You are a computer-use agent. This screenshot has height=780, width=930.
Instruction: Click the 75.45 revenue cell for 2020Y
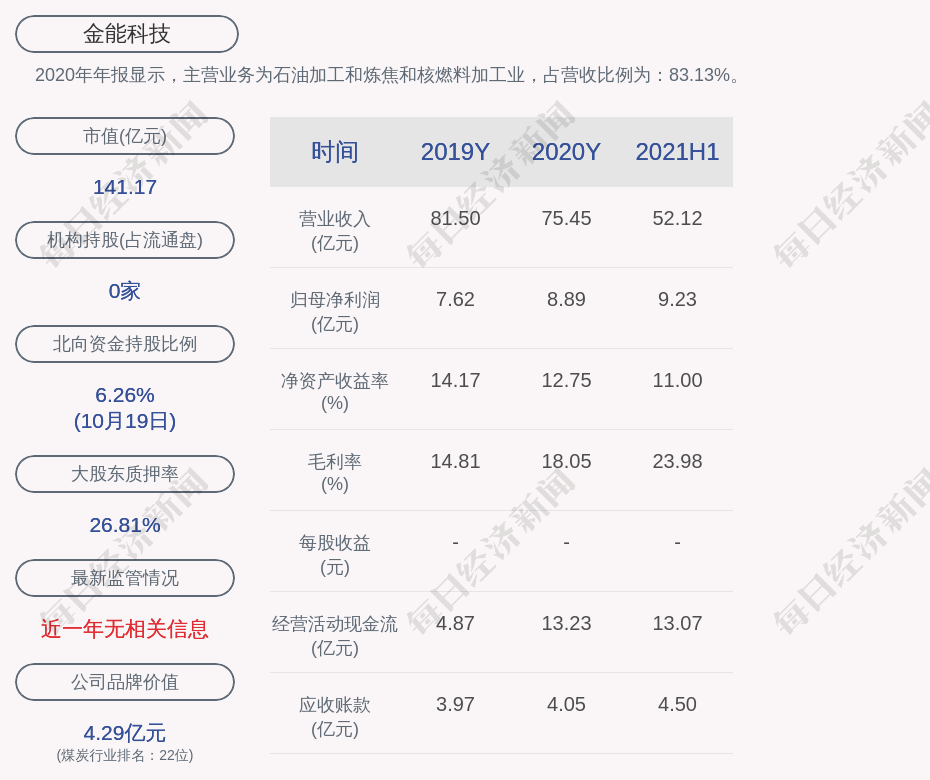coord(566,218)
